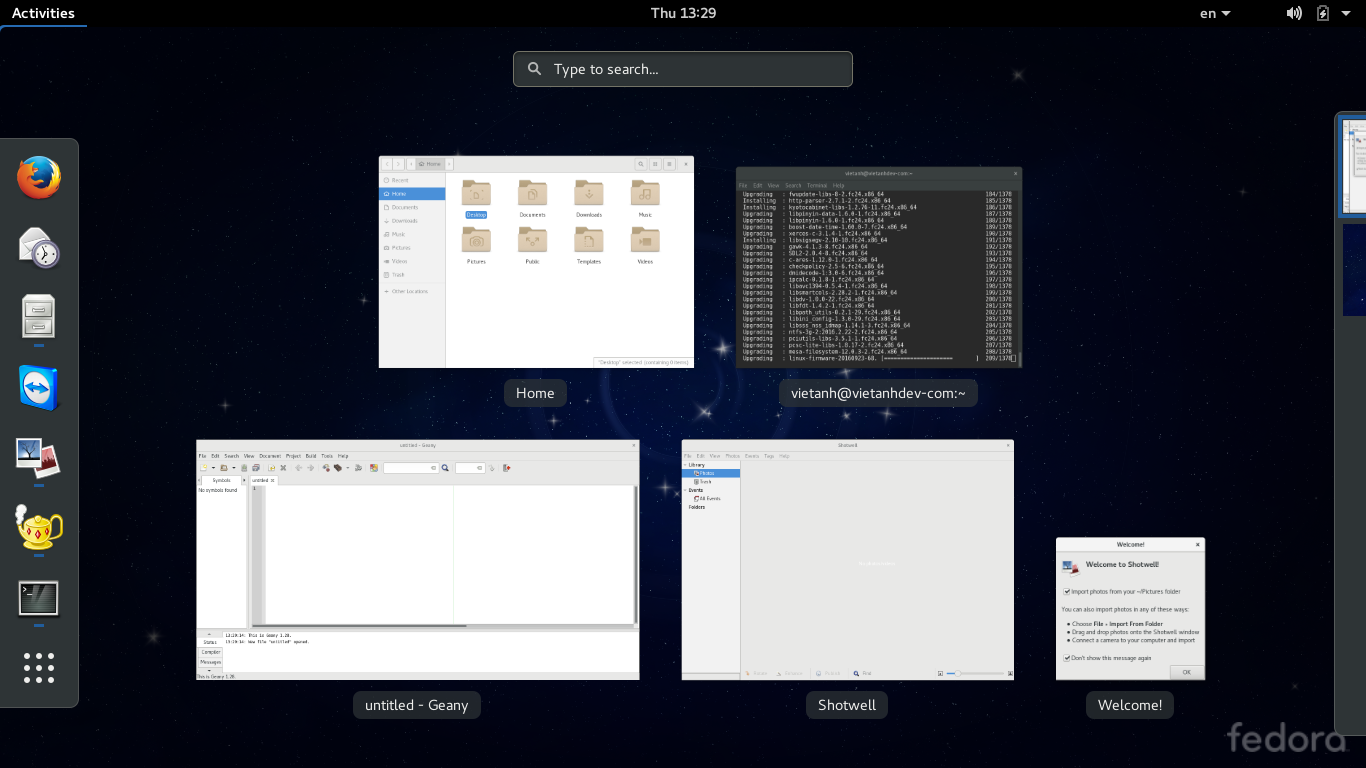The image size is (1366, 768).
Task: Click the Activities button
Action: [43, 13]
